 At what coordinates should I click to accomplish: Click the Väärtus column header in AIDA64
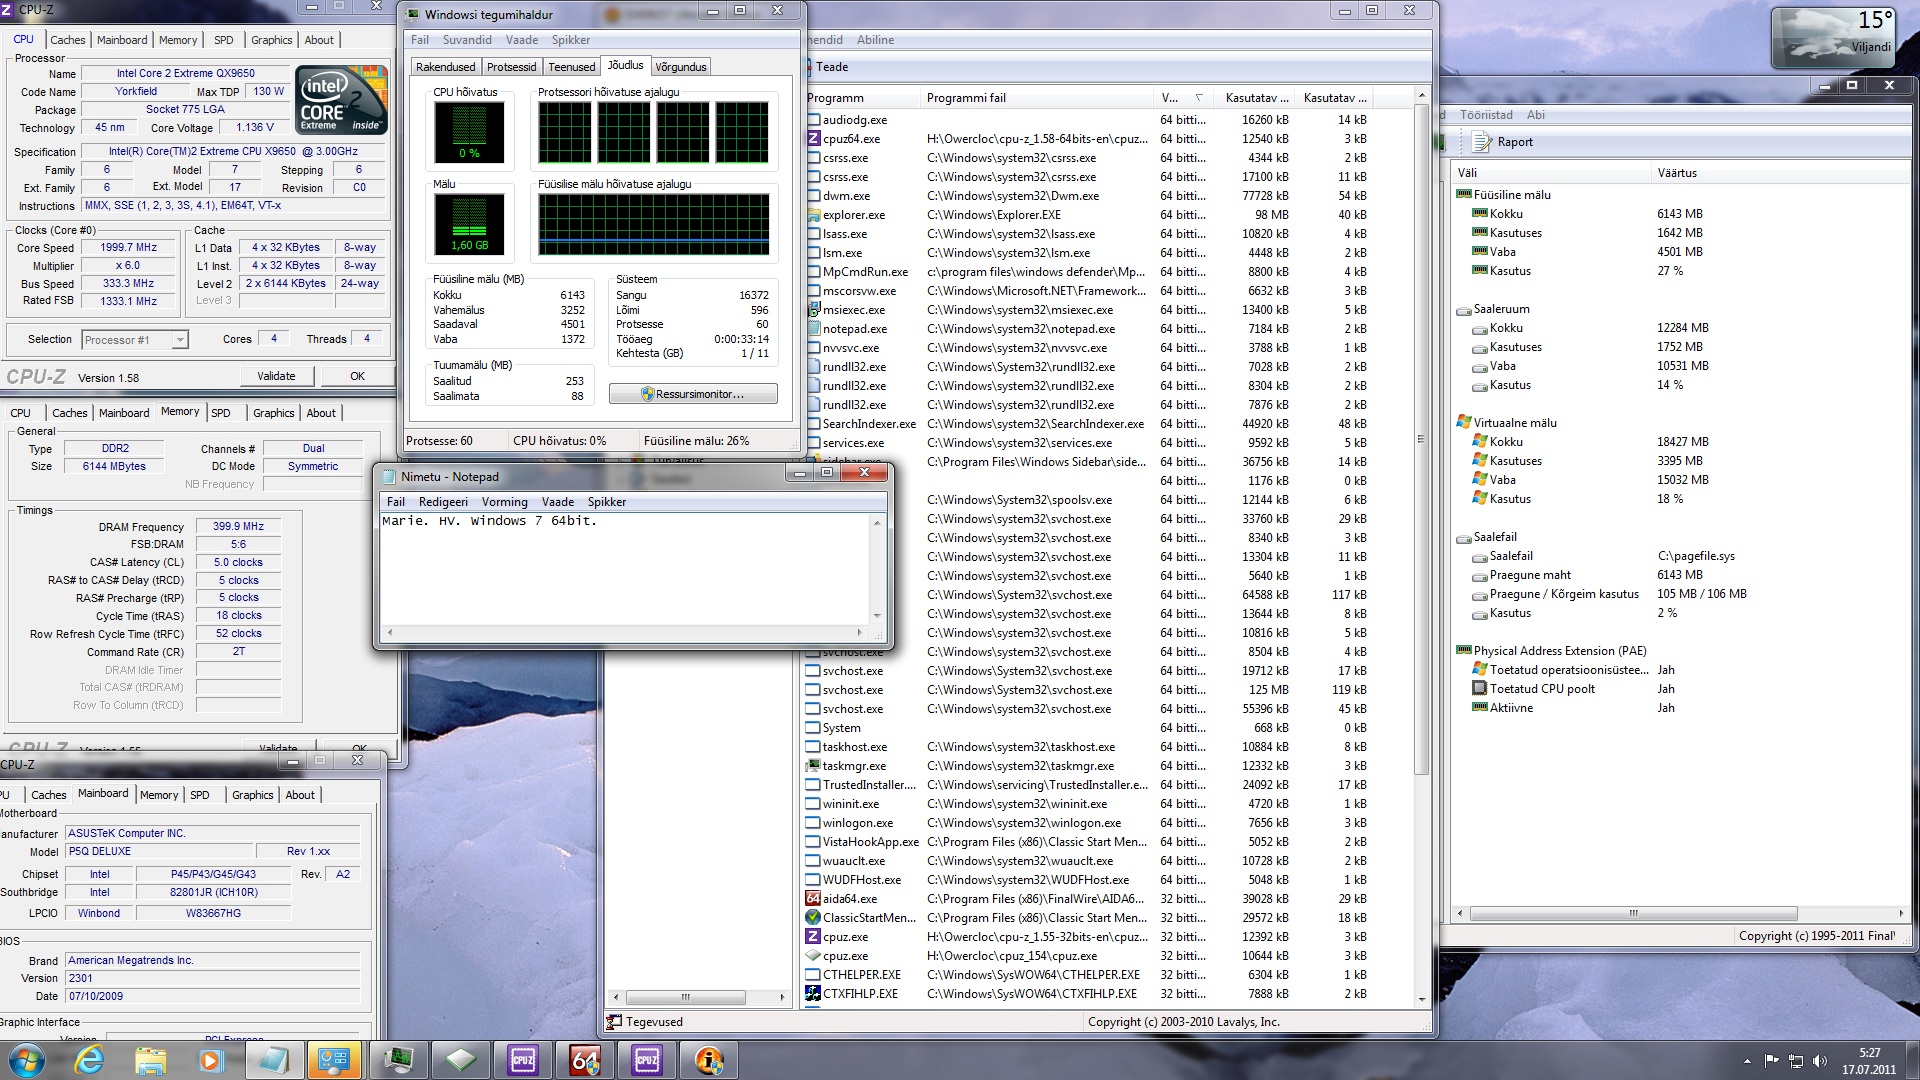[1780, 173]
